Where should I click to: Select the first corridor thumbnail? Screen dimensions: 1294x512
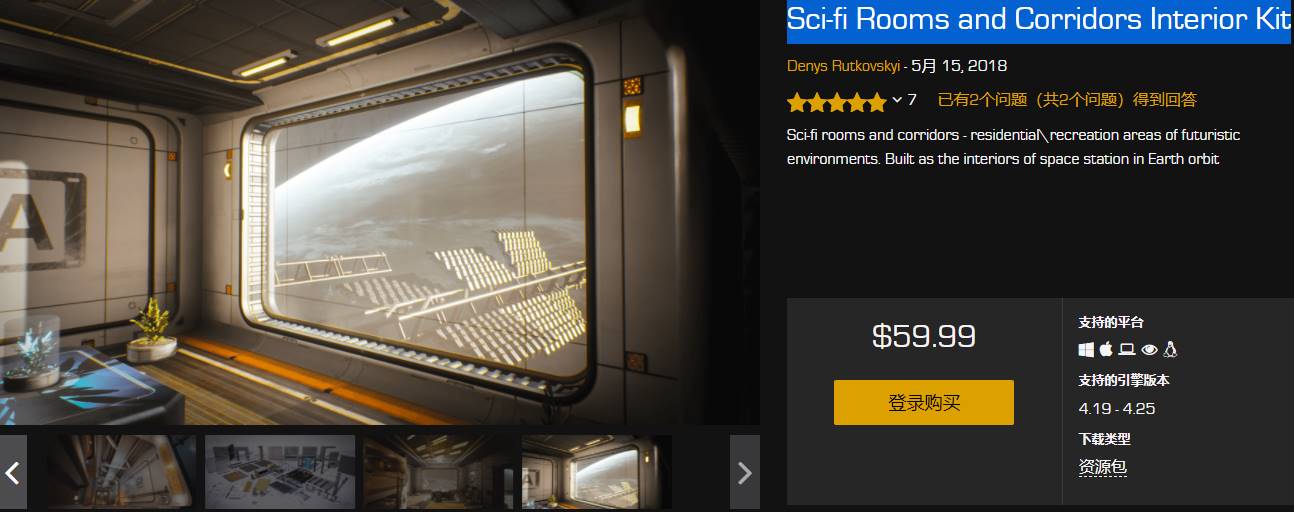pos(122,472)
